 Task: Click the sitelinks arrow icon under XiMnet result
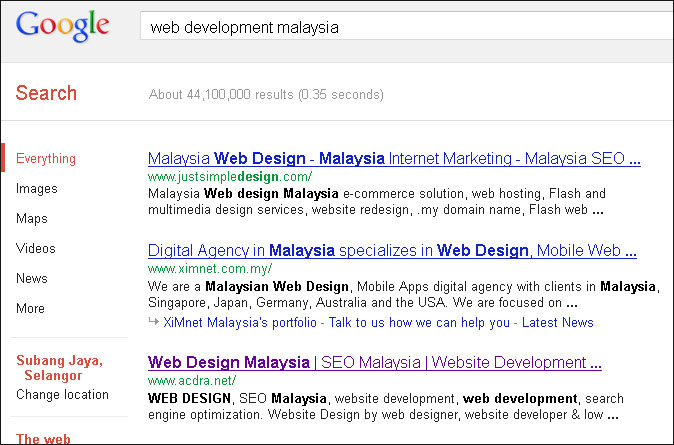coord(153,321)
